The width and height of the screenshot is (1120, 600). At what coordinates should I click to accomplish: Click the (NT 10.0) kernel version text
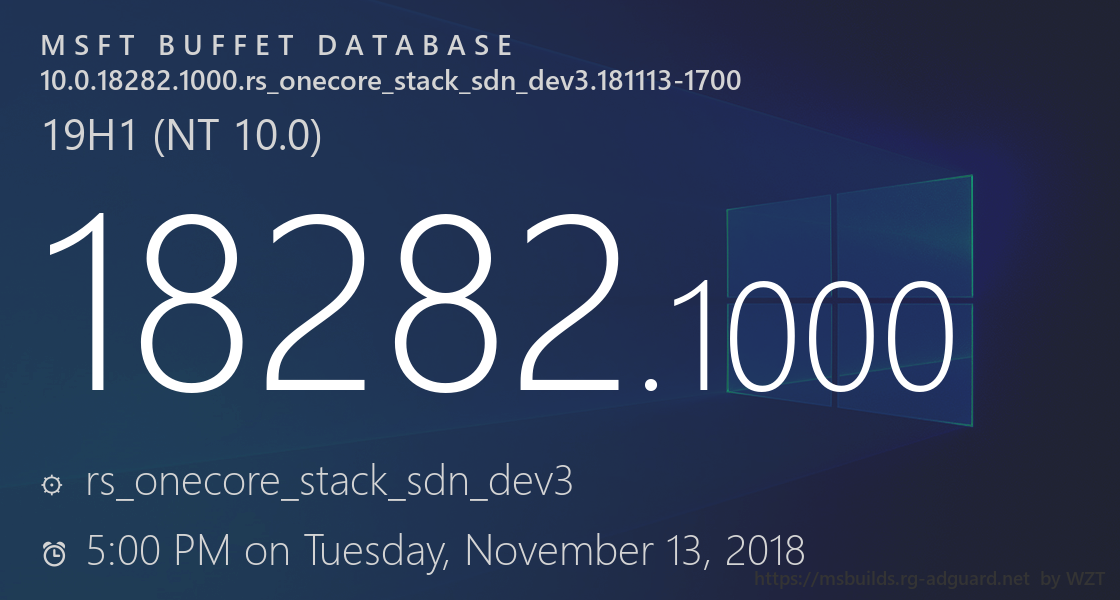click(239, 135)
